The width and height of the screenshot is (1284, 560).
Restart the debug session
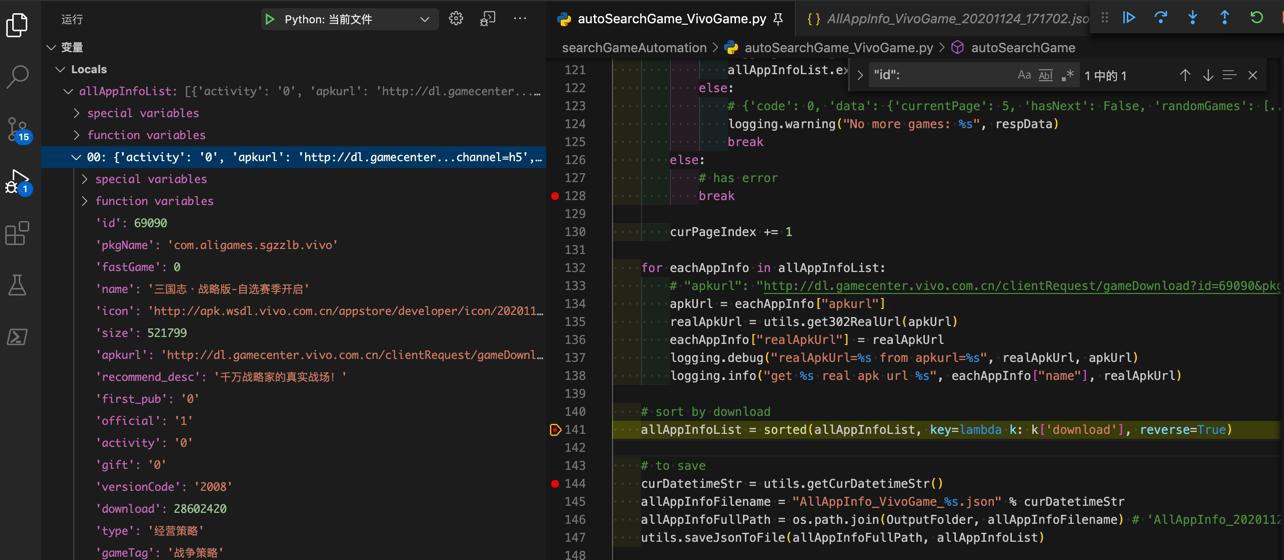[1257, 18]
